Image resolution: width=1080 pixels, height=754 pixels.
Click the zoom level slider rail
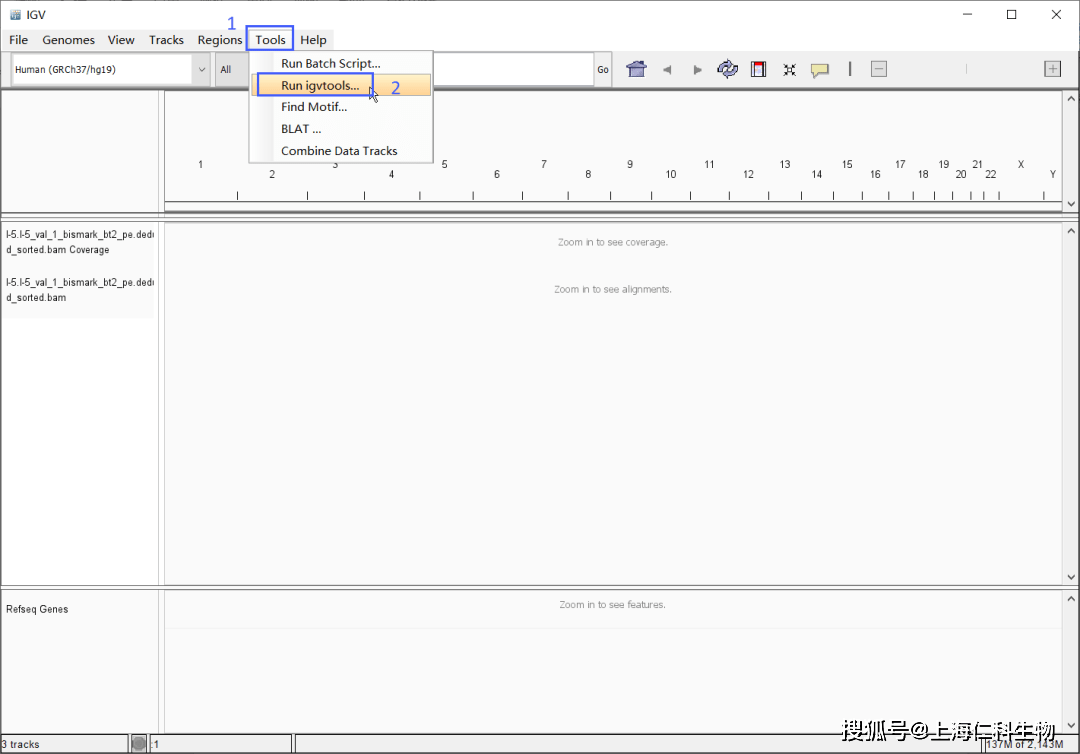(x=966, y=69)
